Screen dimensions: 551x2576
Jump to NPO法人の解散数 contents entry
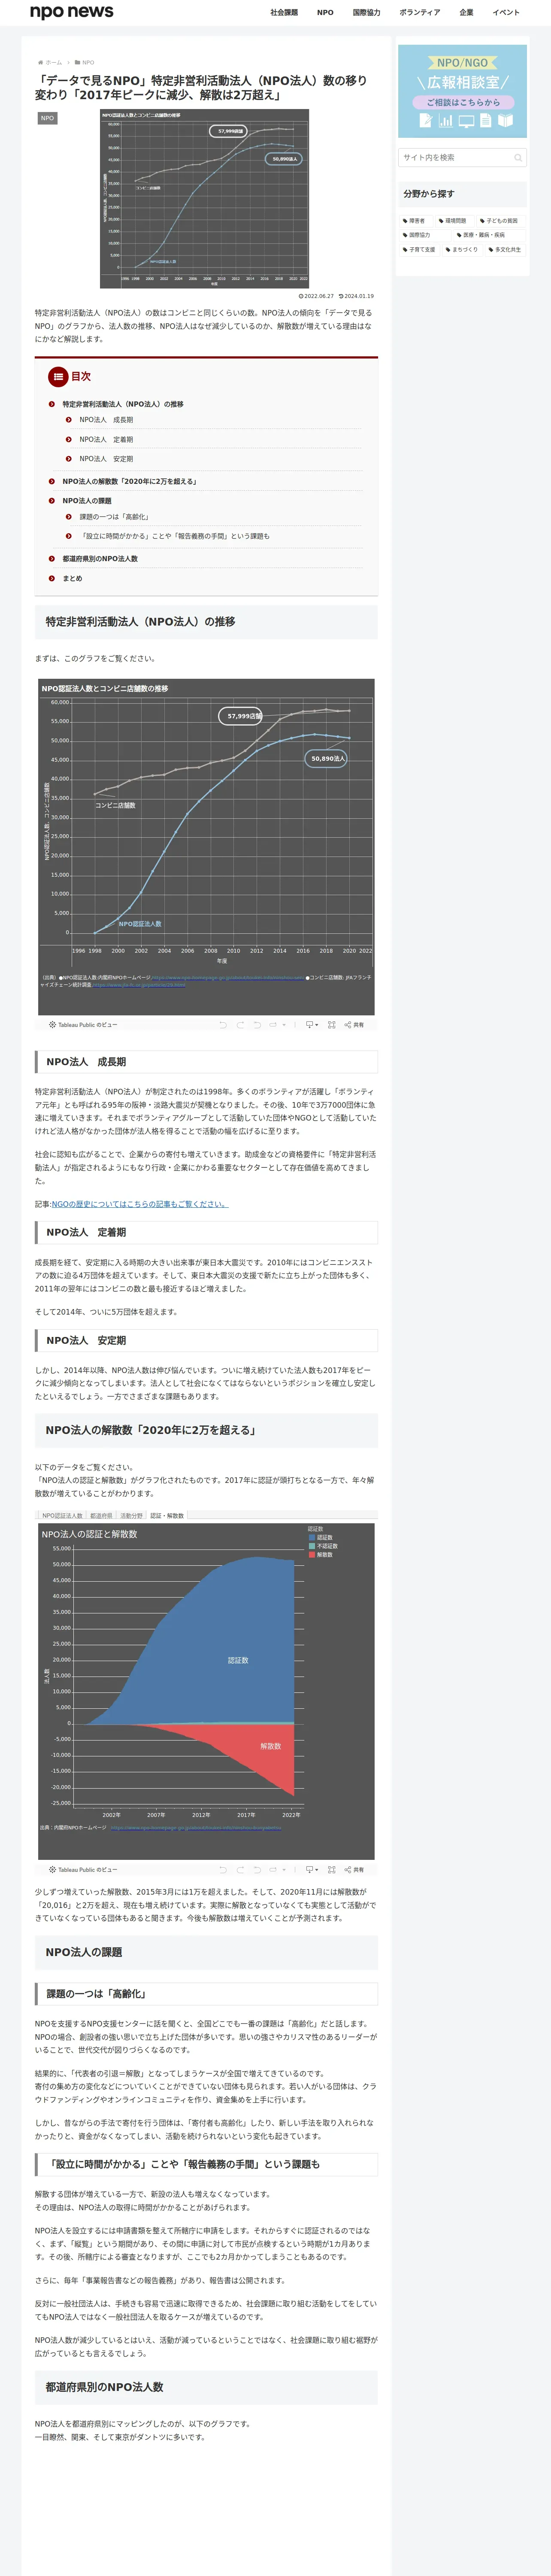(129, 482)
